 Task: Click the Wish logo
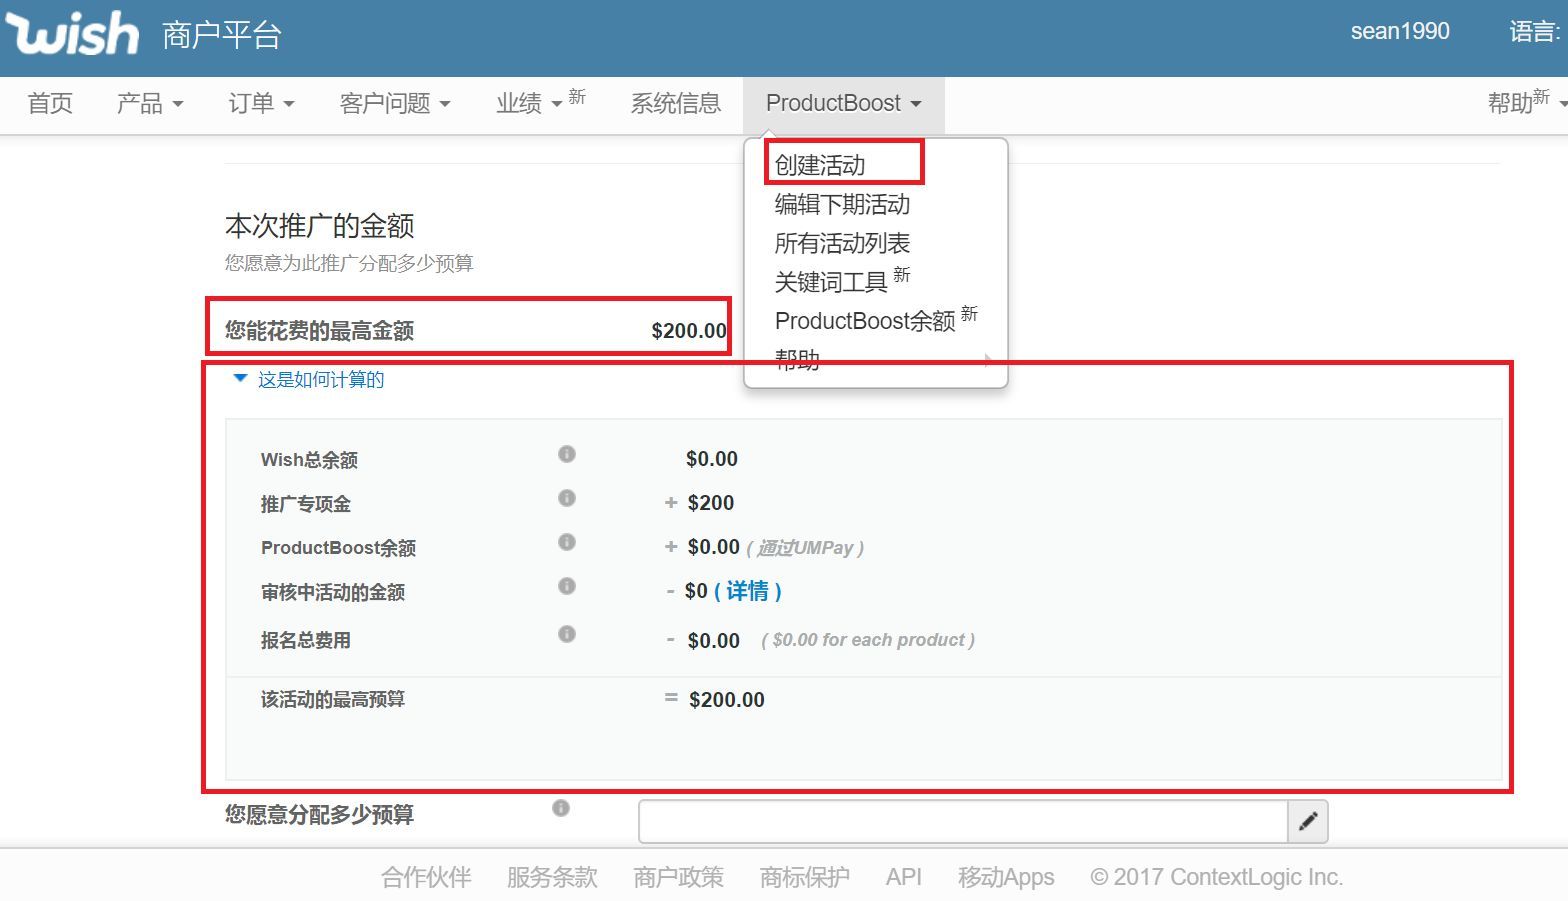click(72, 33)
